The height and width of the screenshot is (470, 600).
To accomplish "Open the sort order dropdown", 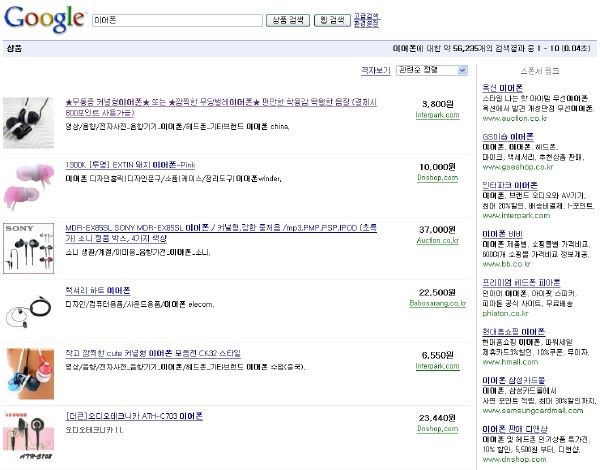I will pyautogui.click(x=432, y=70).
